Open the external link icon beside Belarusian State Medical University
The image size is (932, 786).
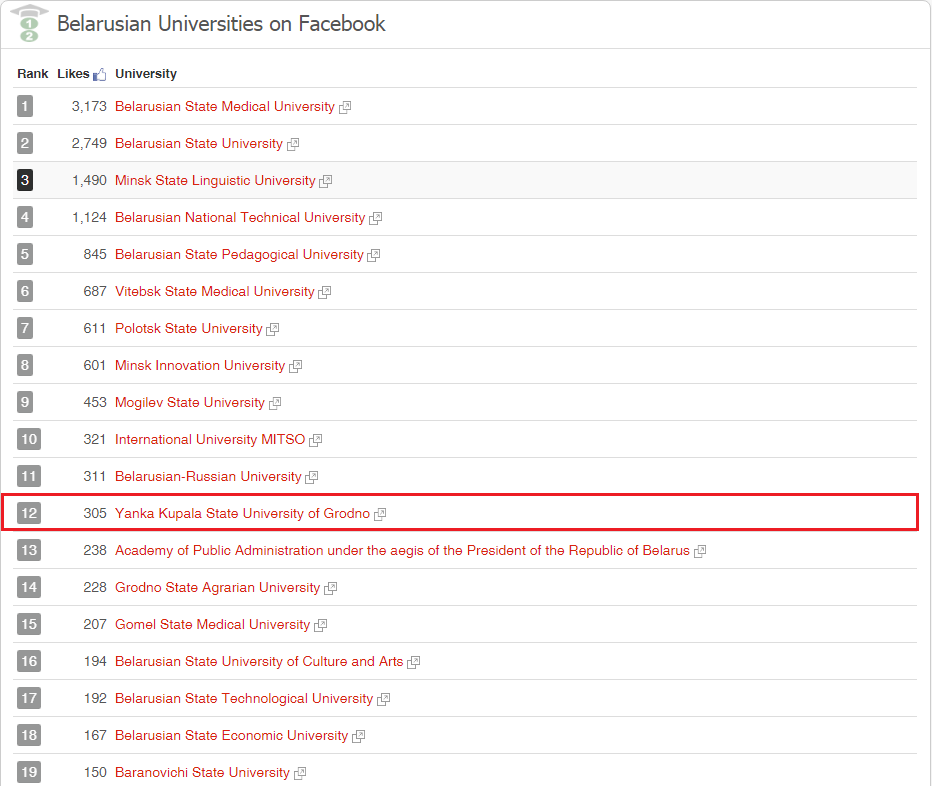tap(345, 108)
